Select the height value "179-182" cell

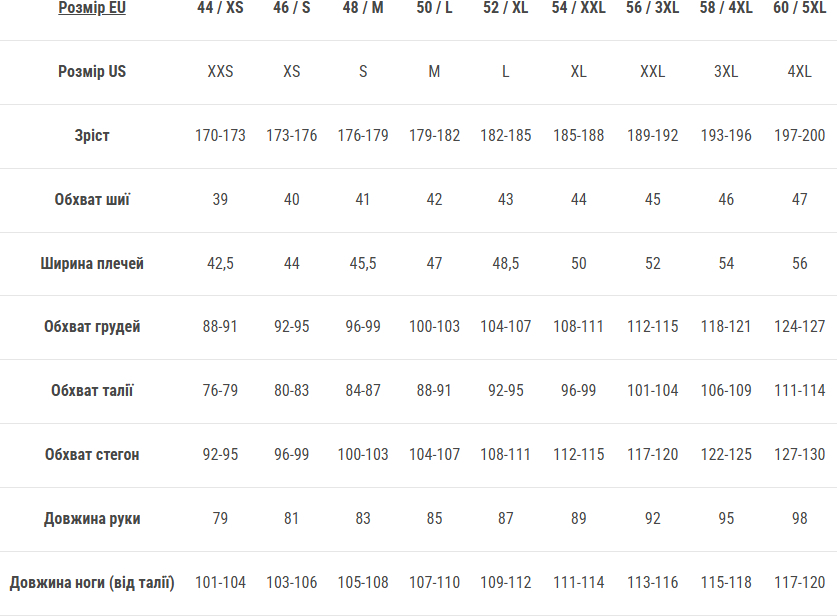tap(434, 135)
